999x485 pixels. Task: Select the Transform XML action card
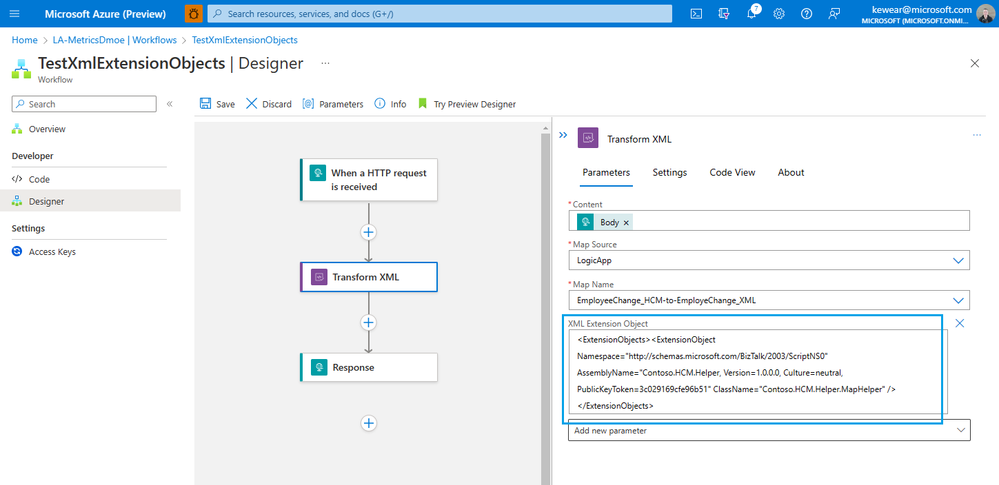coord(369,277)
